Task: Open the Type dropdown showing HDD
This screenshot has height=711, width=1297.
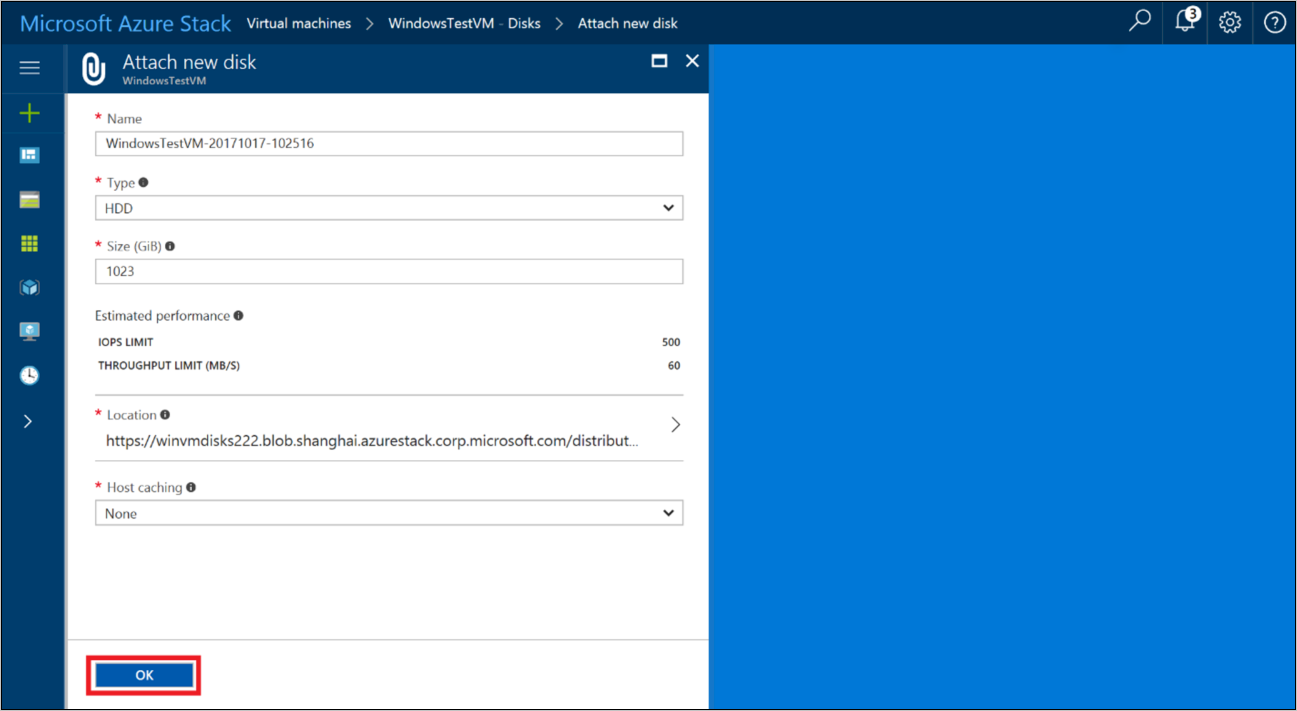Action: click(388, 207)
